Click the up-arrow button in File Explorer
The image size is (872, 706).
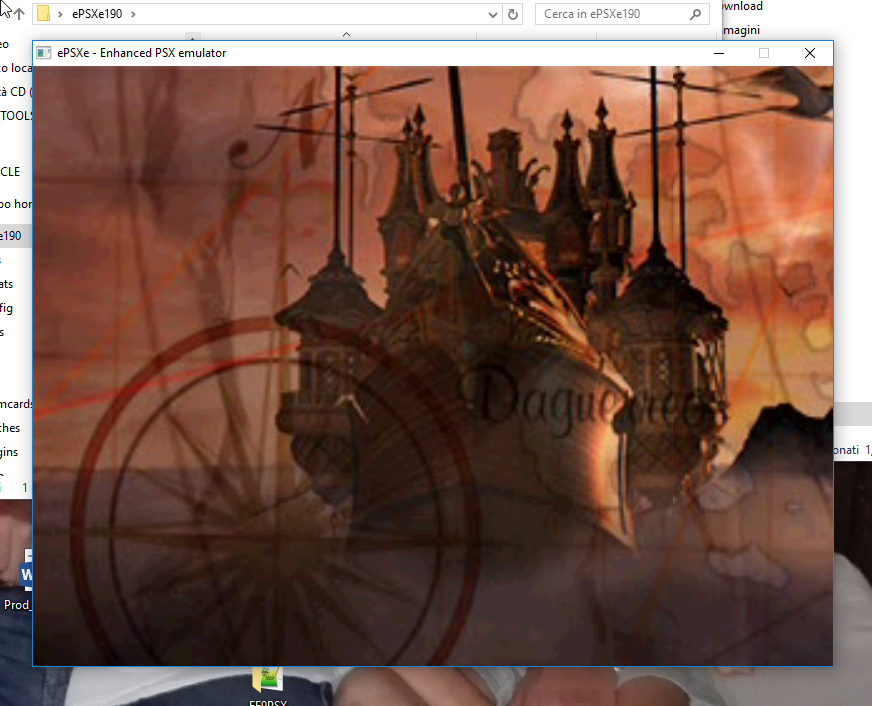pos(19,14)
